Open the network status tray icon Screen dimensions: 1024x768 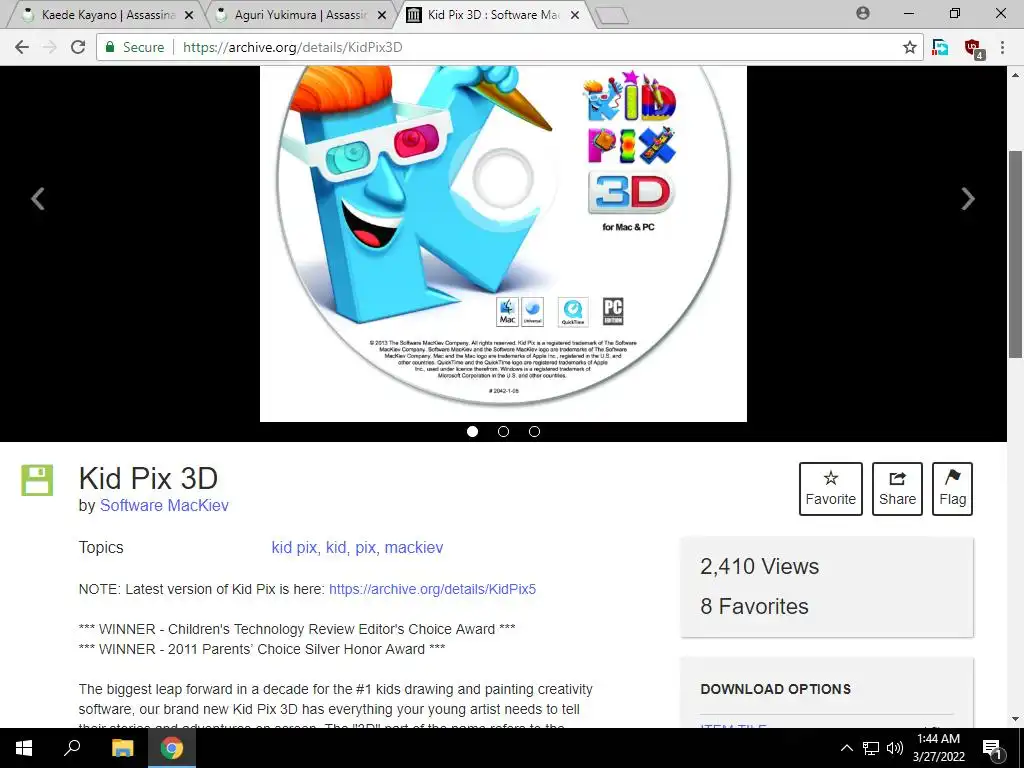[871, 748]
